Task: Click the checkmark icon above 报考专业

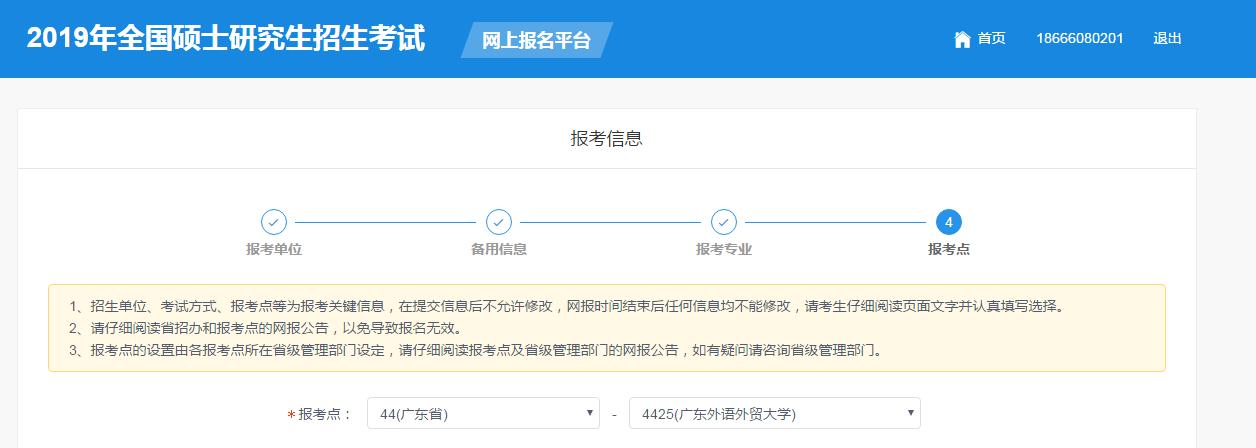Action: 724,222
